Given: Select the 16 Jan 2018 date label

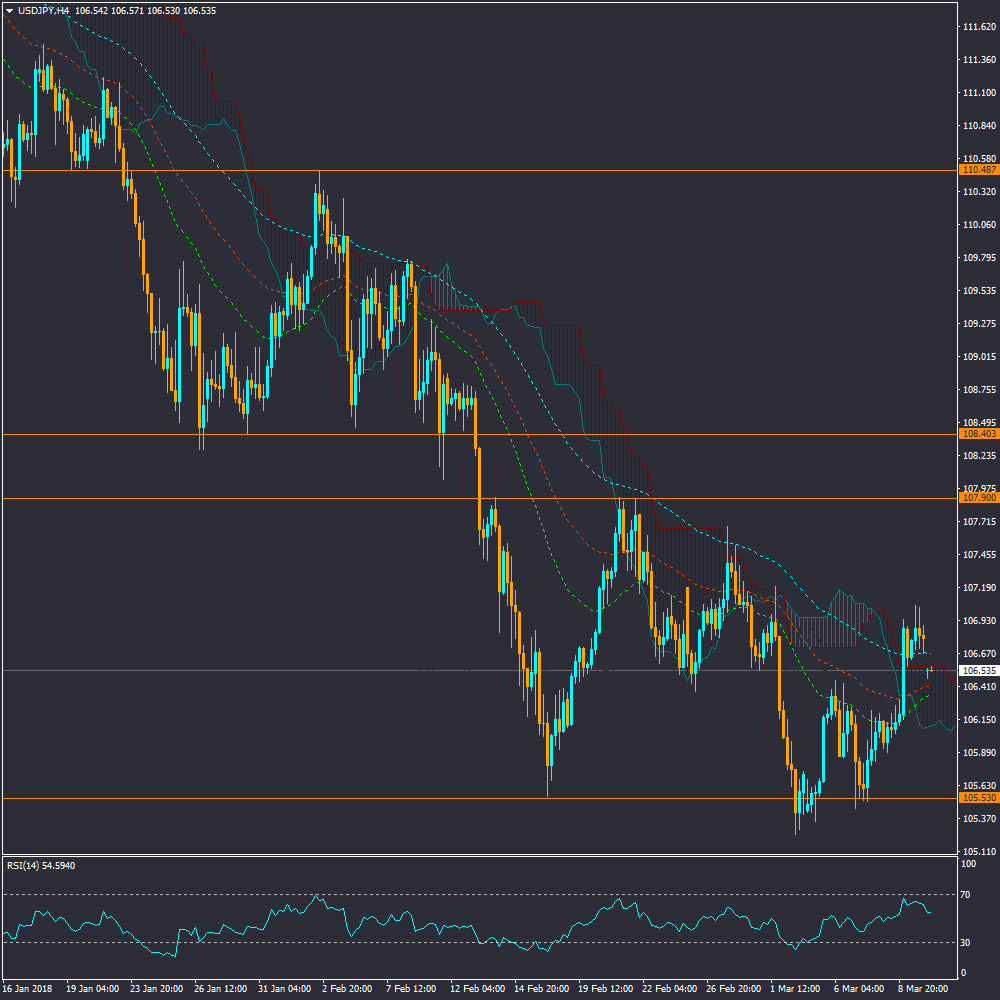Looking at the screenshot, I should (30, 988).
